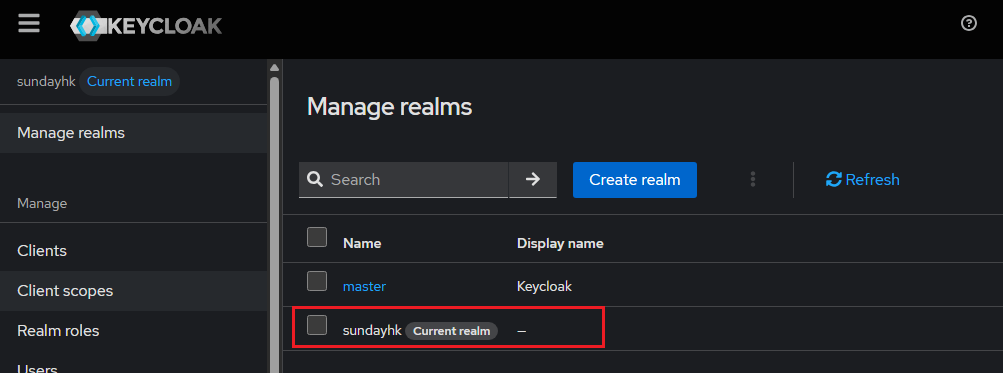Go to Clients in sidebar
This screenshot has height=373, width=1003.
[133, 251]
